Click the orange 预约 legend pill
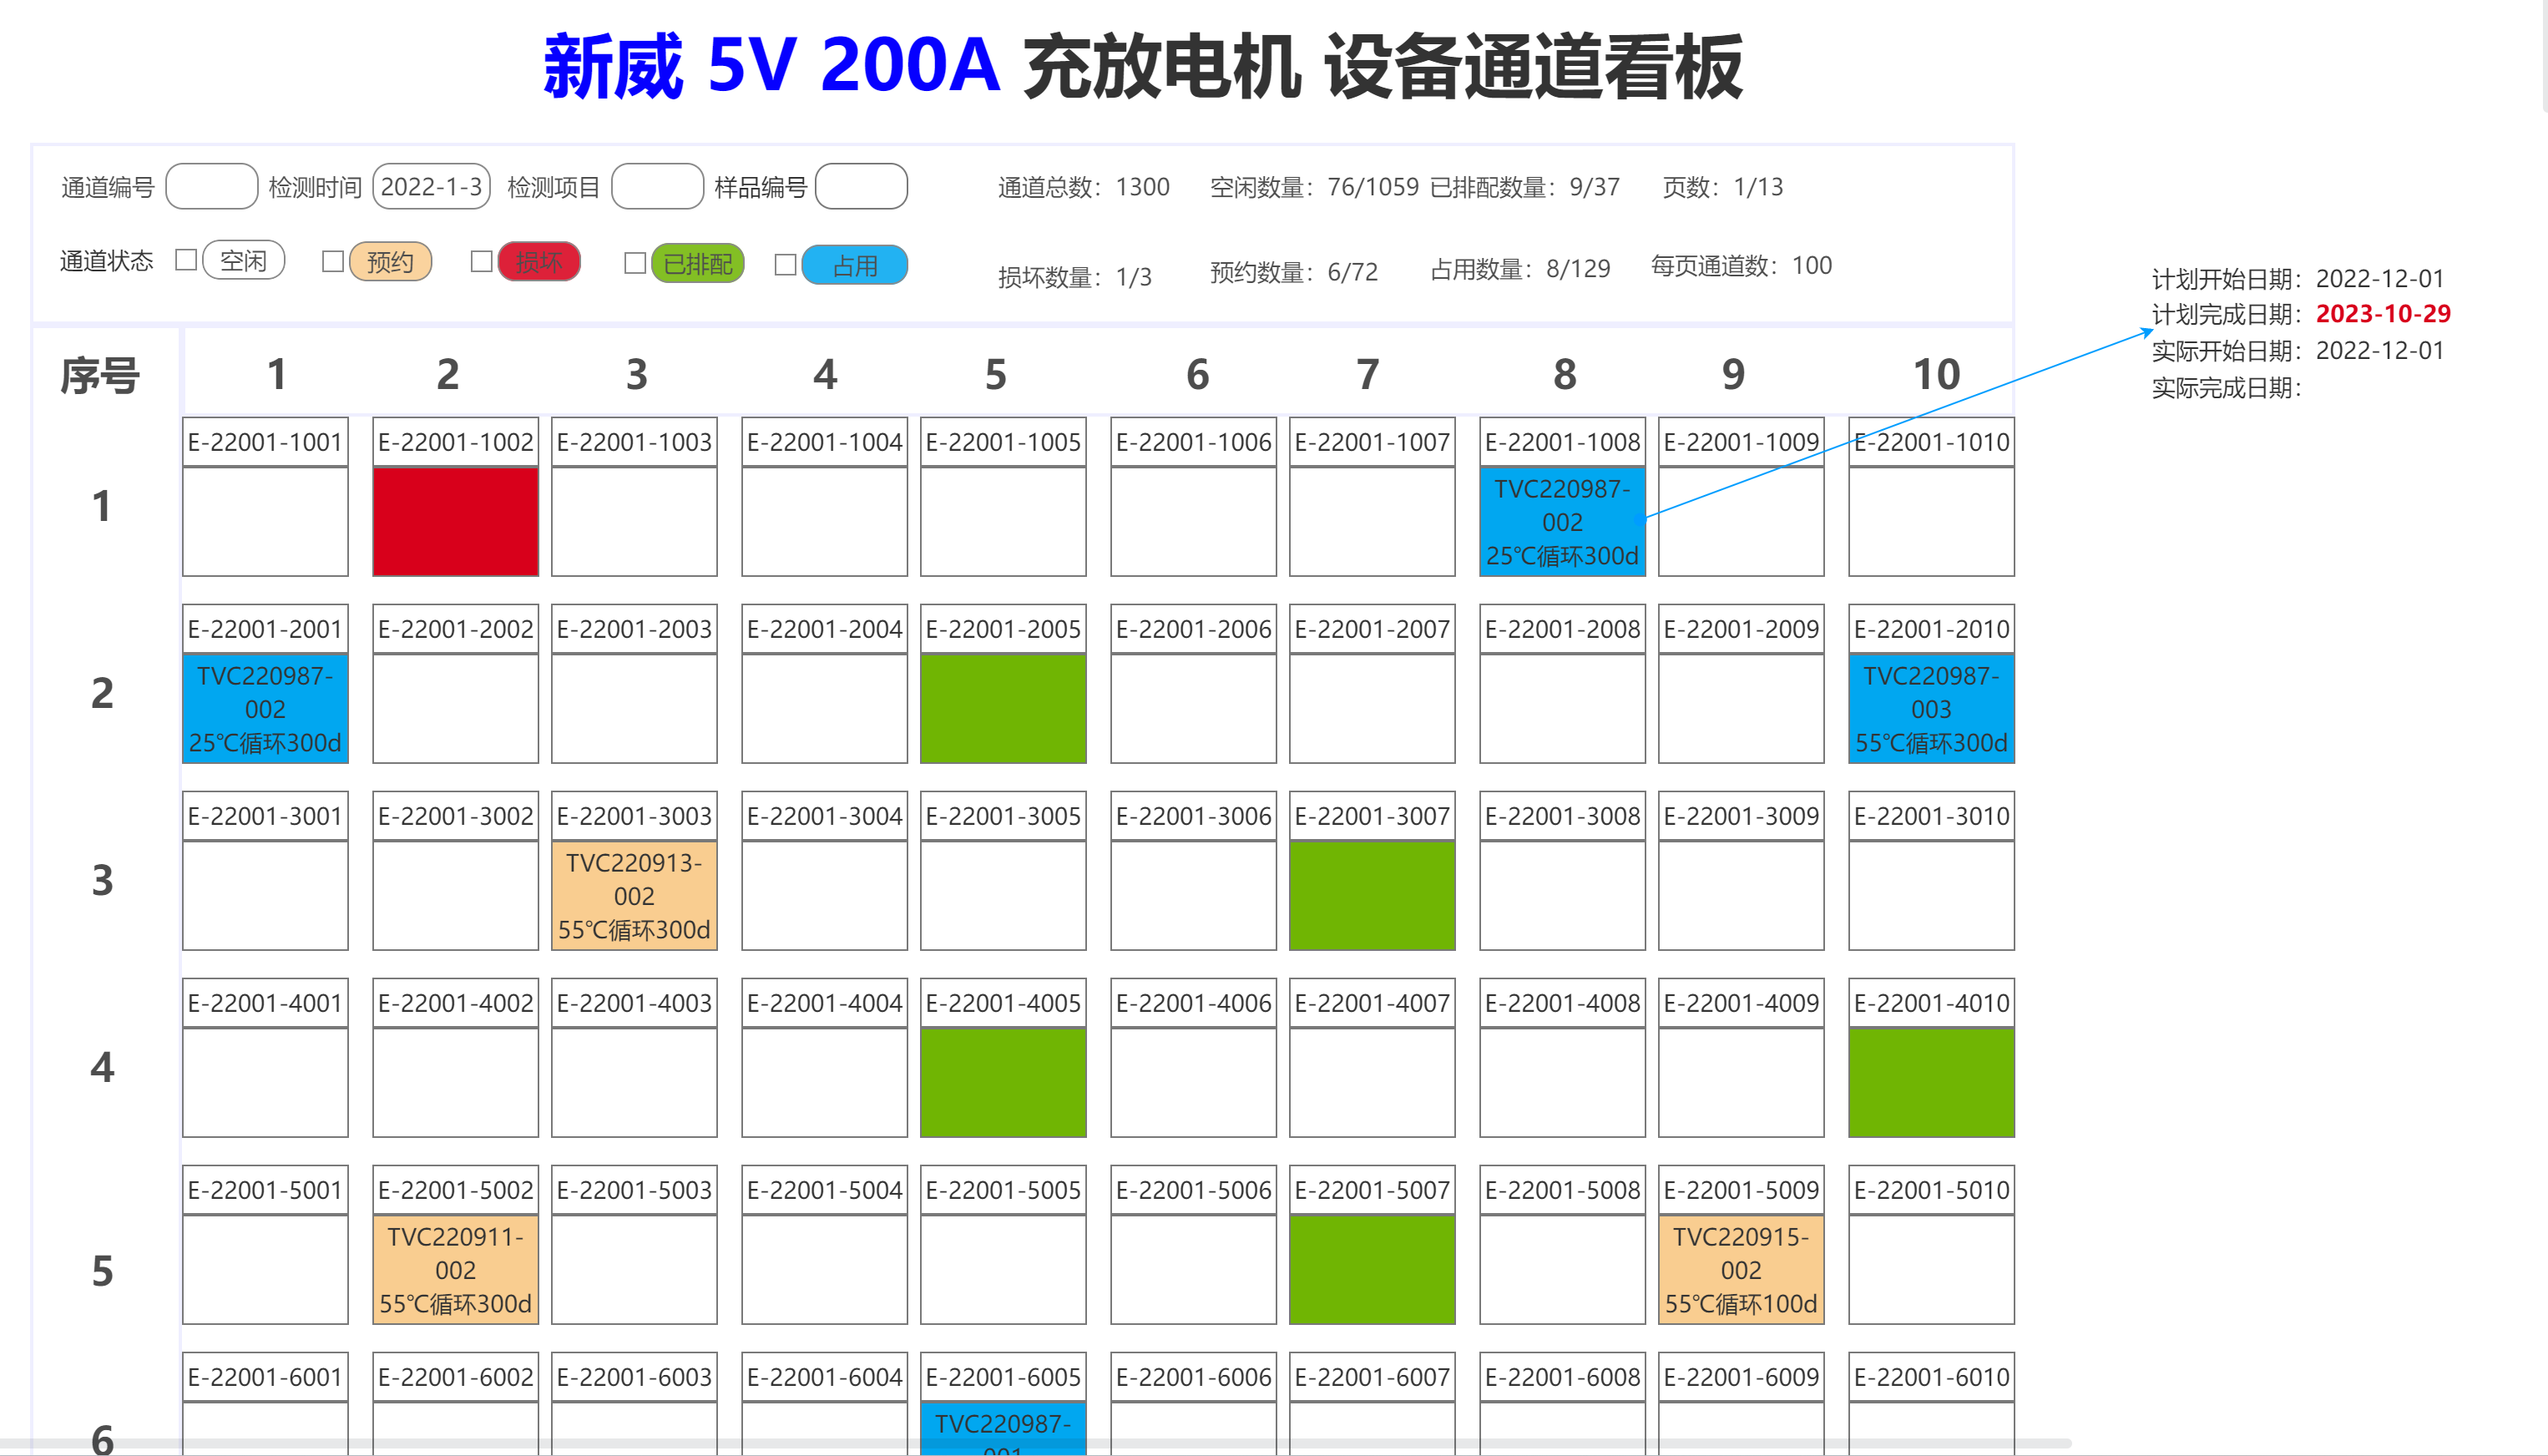This screenshot has width=2548, height=1456. coord(390,262)
